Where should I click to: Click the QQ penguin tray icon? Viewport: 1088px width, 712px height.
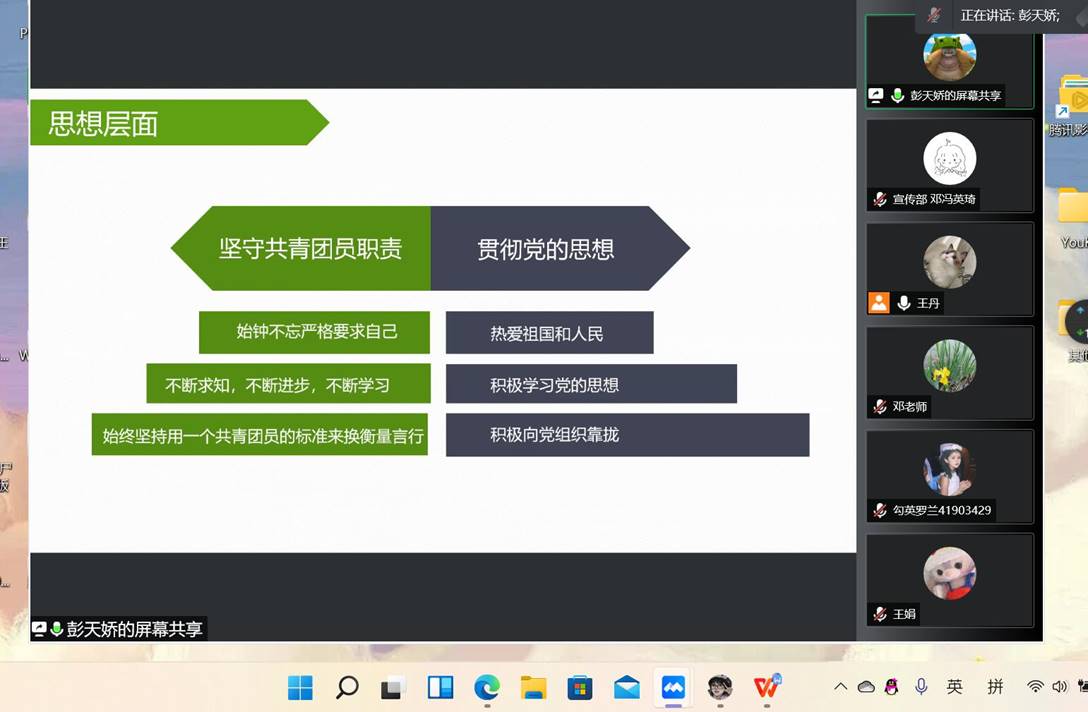pos(892,687)
